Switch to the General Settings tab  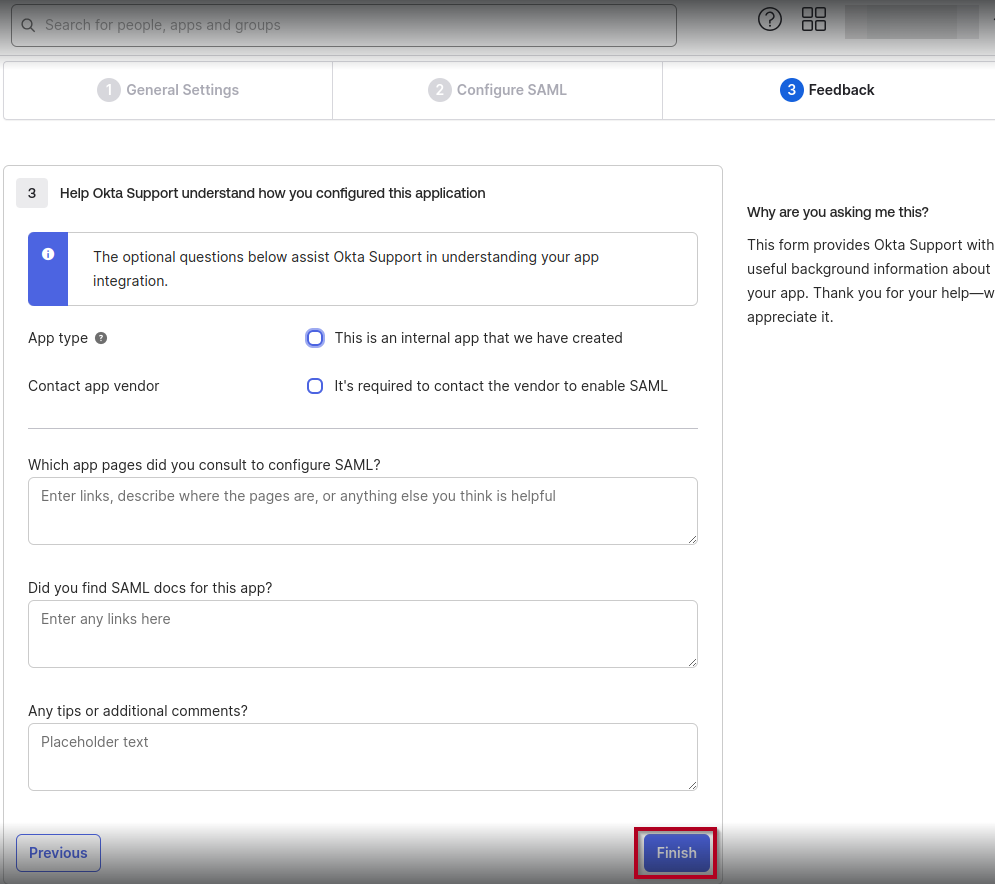(x=168, y=90)
